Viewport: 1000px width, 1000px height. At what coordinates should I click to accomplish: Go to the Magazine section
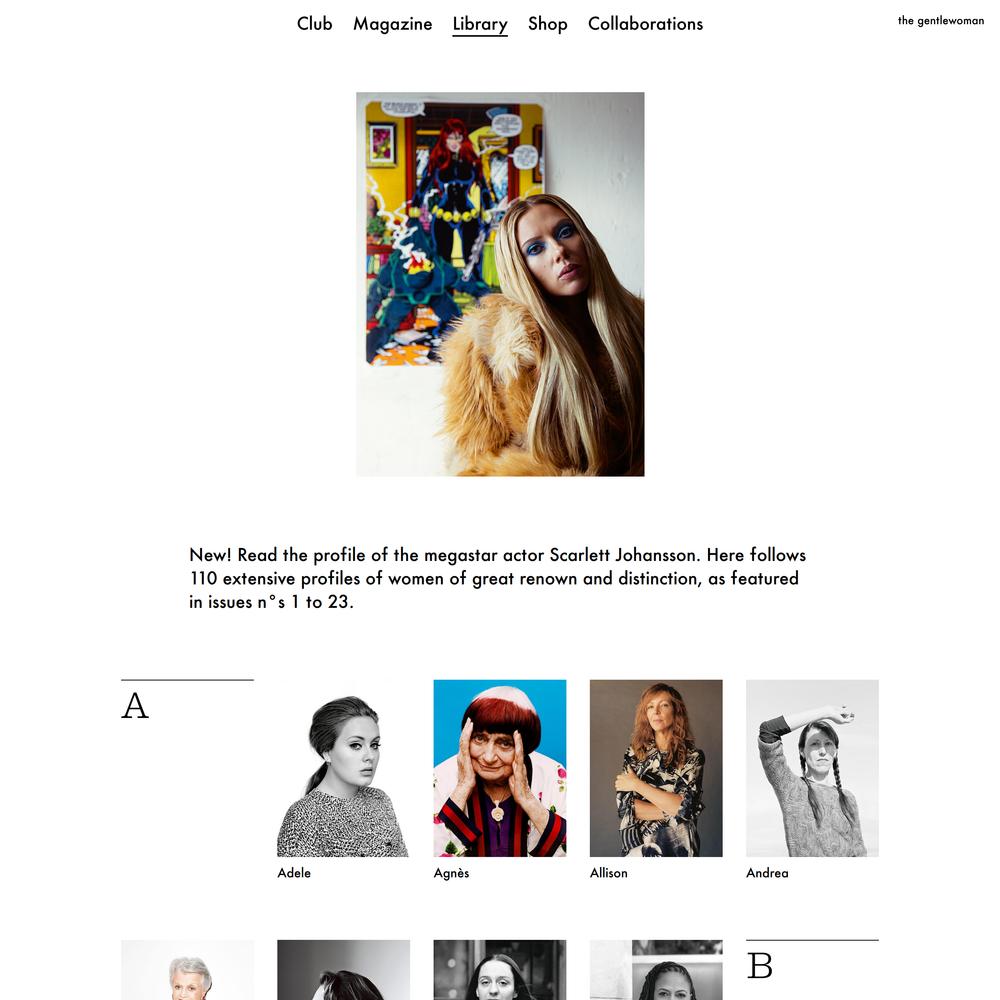393,24
